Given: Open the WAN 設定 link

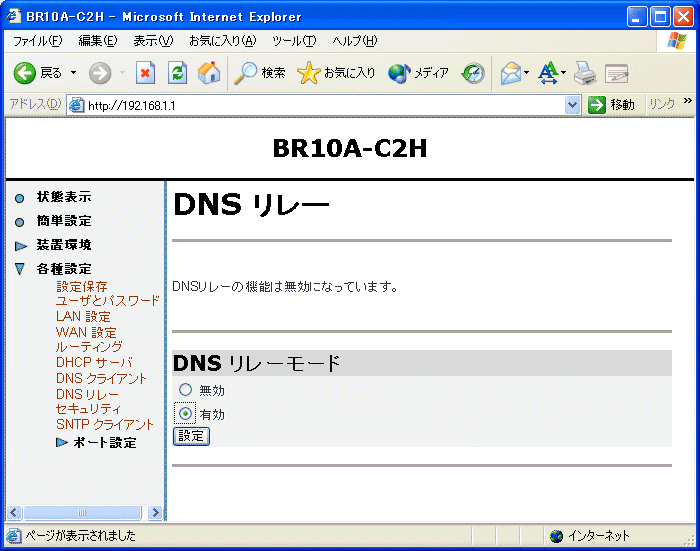Looking at the screenshot, I should [86, 332].
